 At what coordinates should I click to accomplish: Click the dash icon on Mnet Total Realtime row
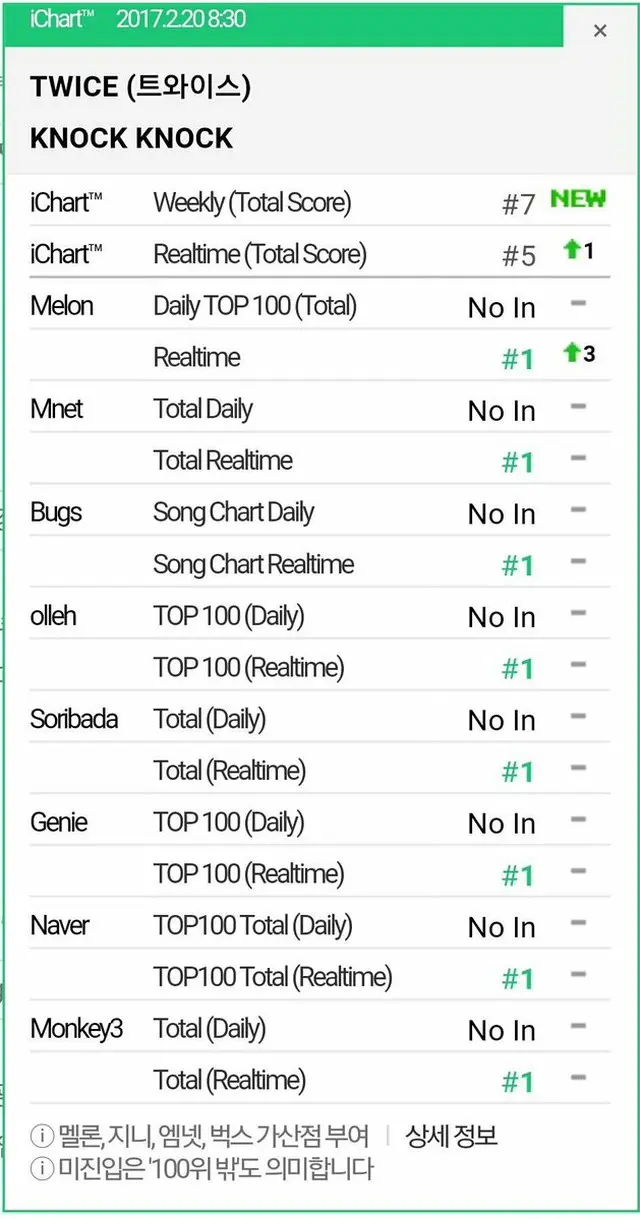(578, 458)
